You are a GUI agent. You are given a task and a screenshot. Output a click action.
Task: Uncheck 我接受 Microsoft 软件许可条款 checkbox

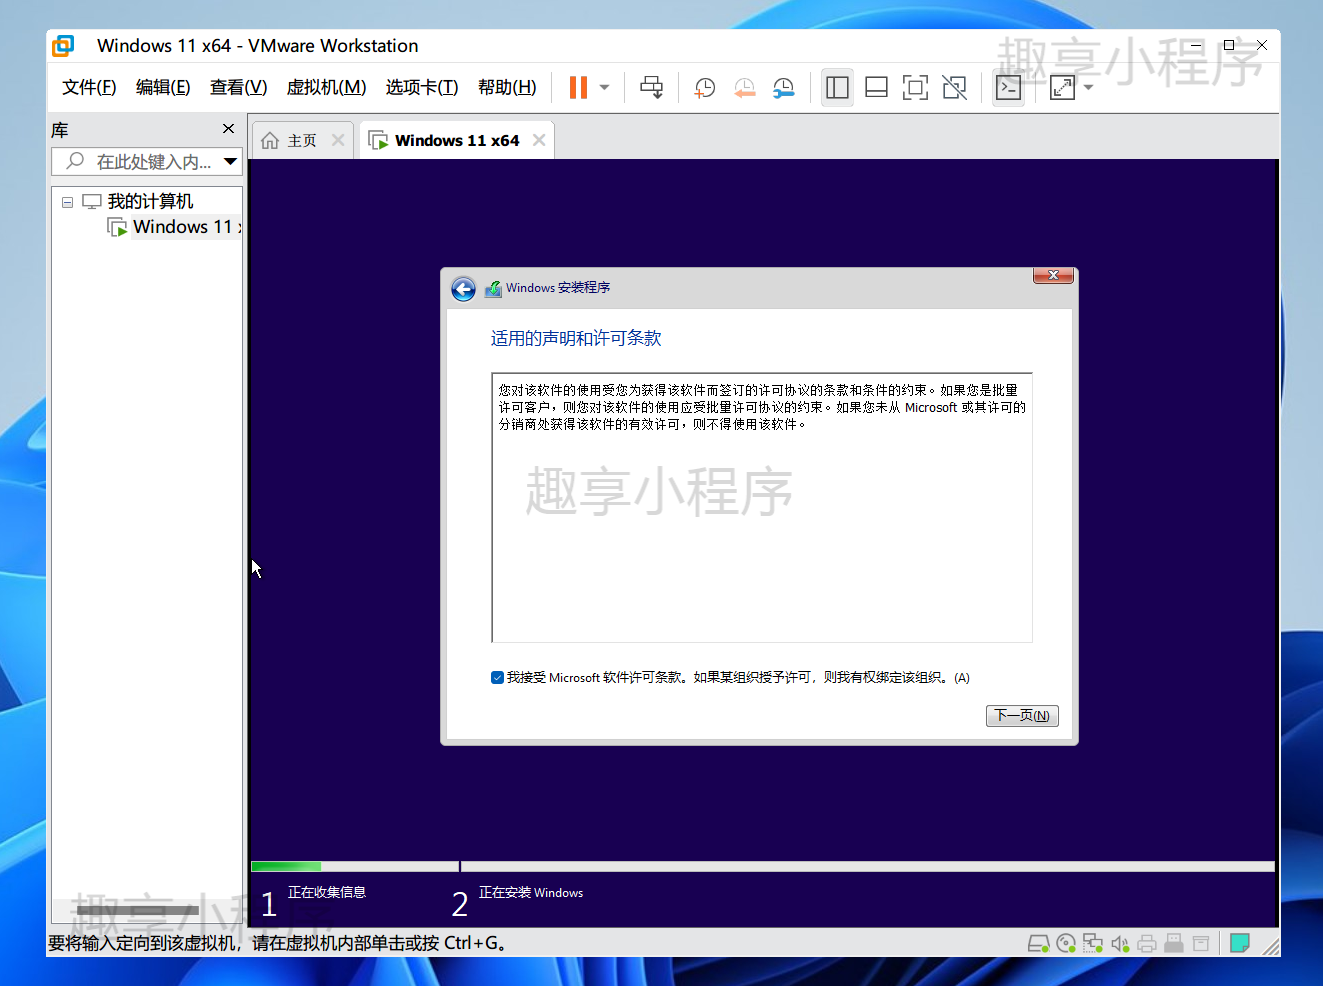[x=497, y=677]
